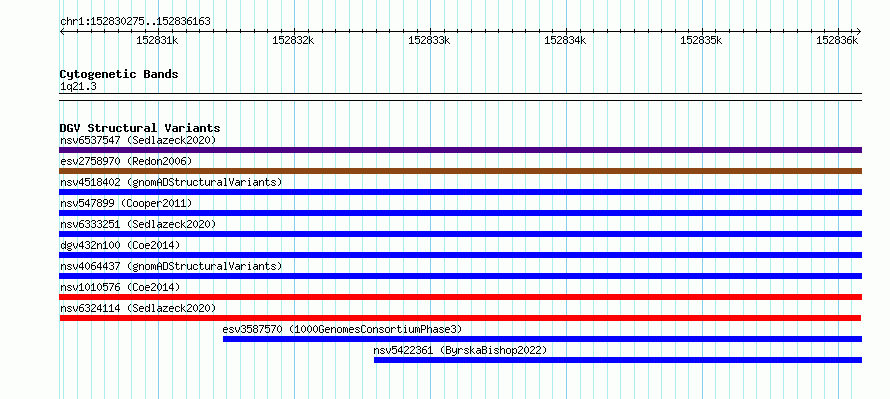
Task: Click the 152833k ruler label
Action: (x=429, y=40)
